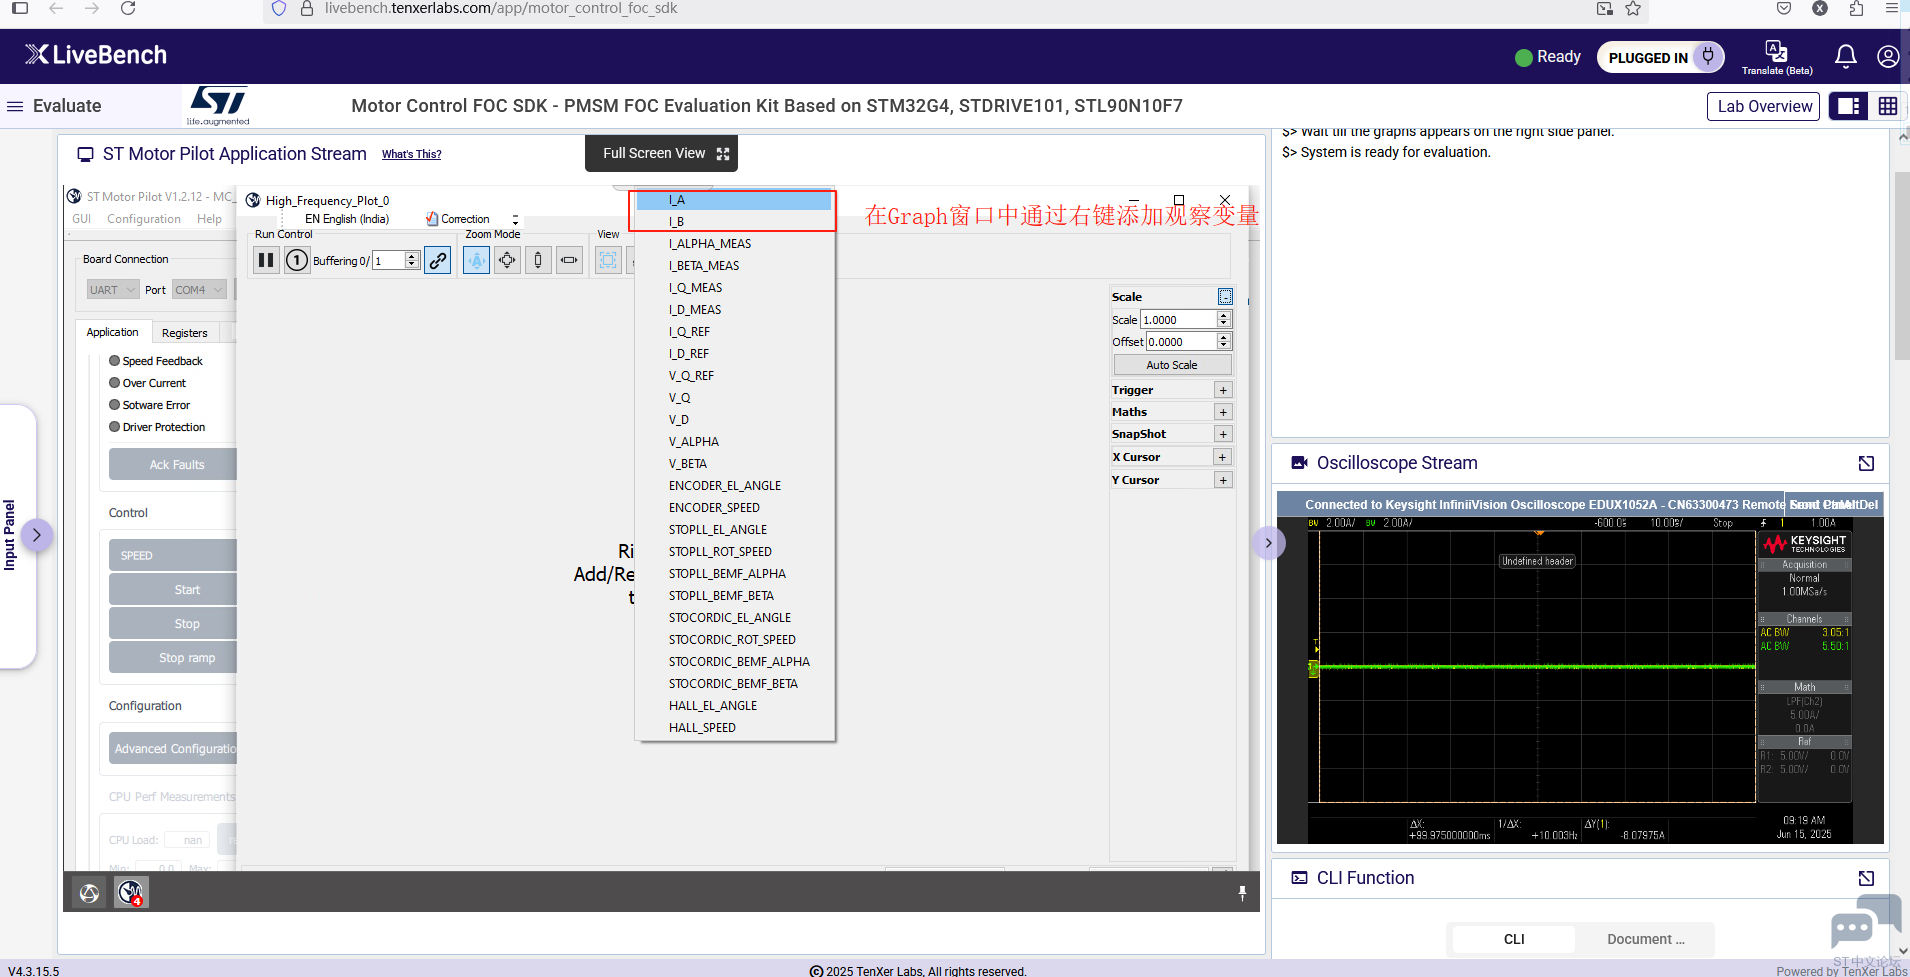Switch to the Registers tab
1910x977 pixels.
[185, 333]
